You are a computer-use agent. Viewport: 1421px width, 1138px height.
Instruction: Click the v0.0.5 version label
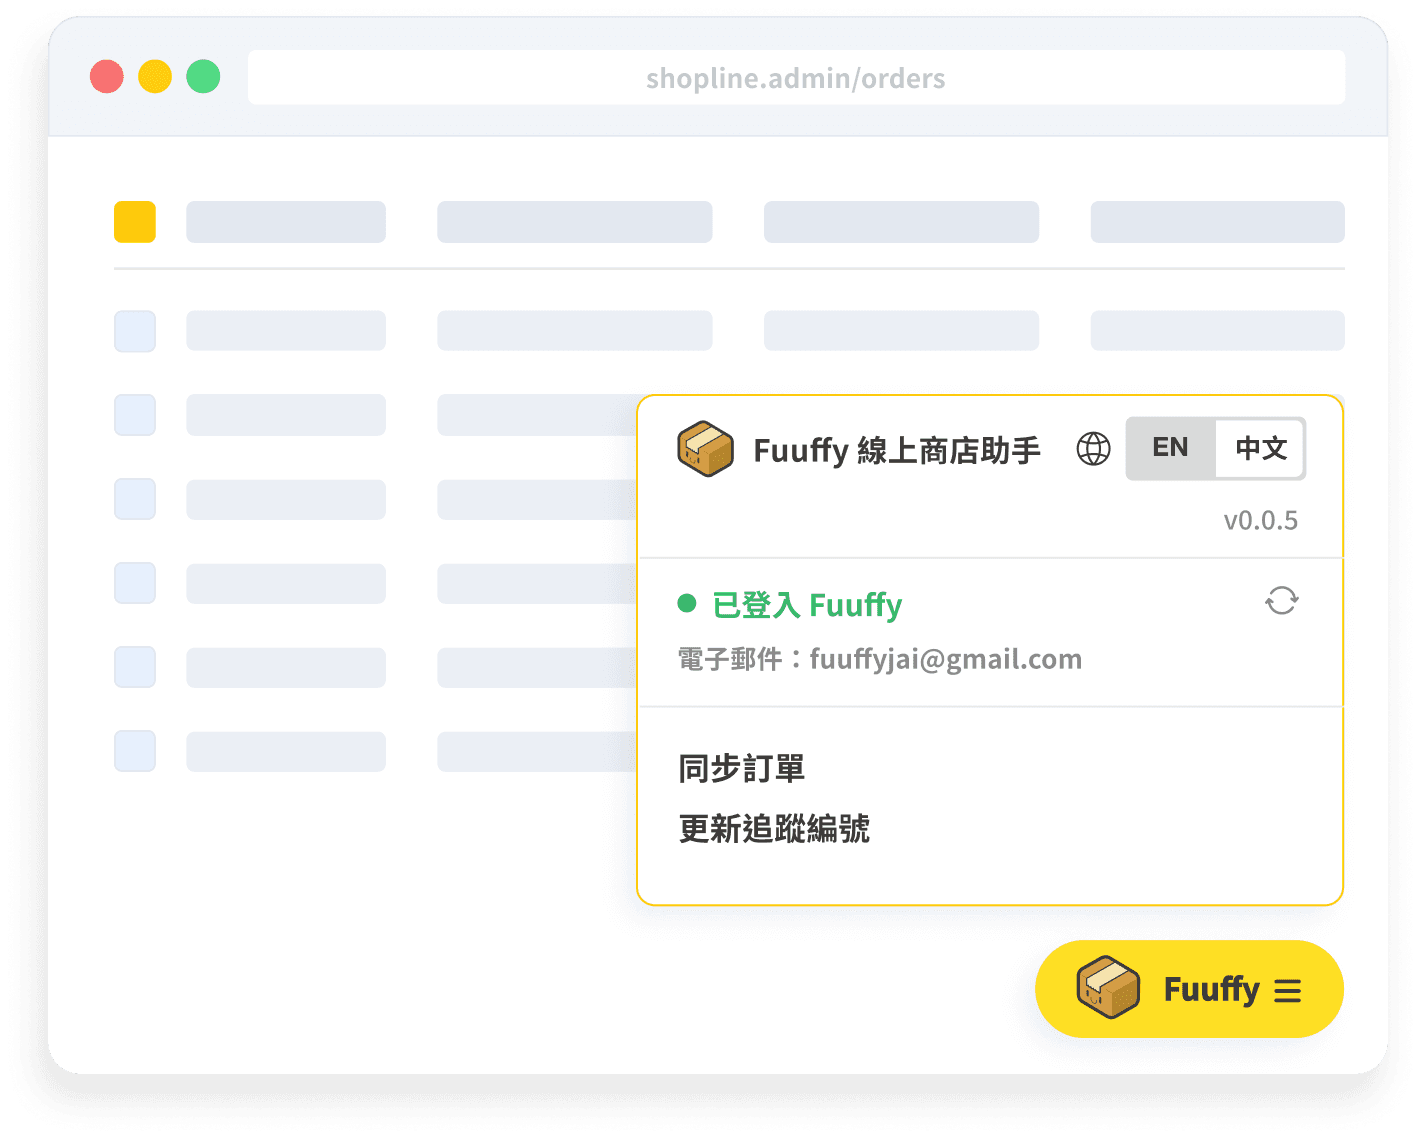click(x=1260, y=520)
